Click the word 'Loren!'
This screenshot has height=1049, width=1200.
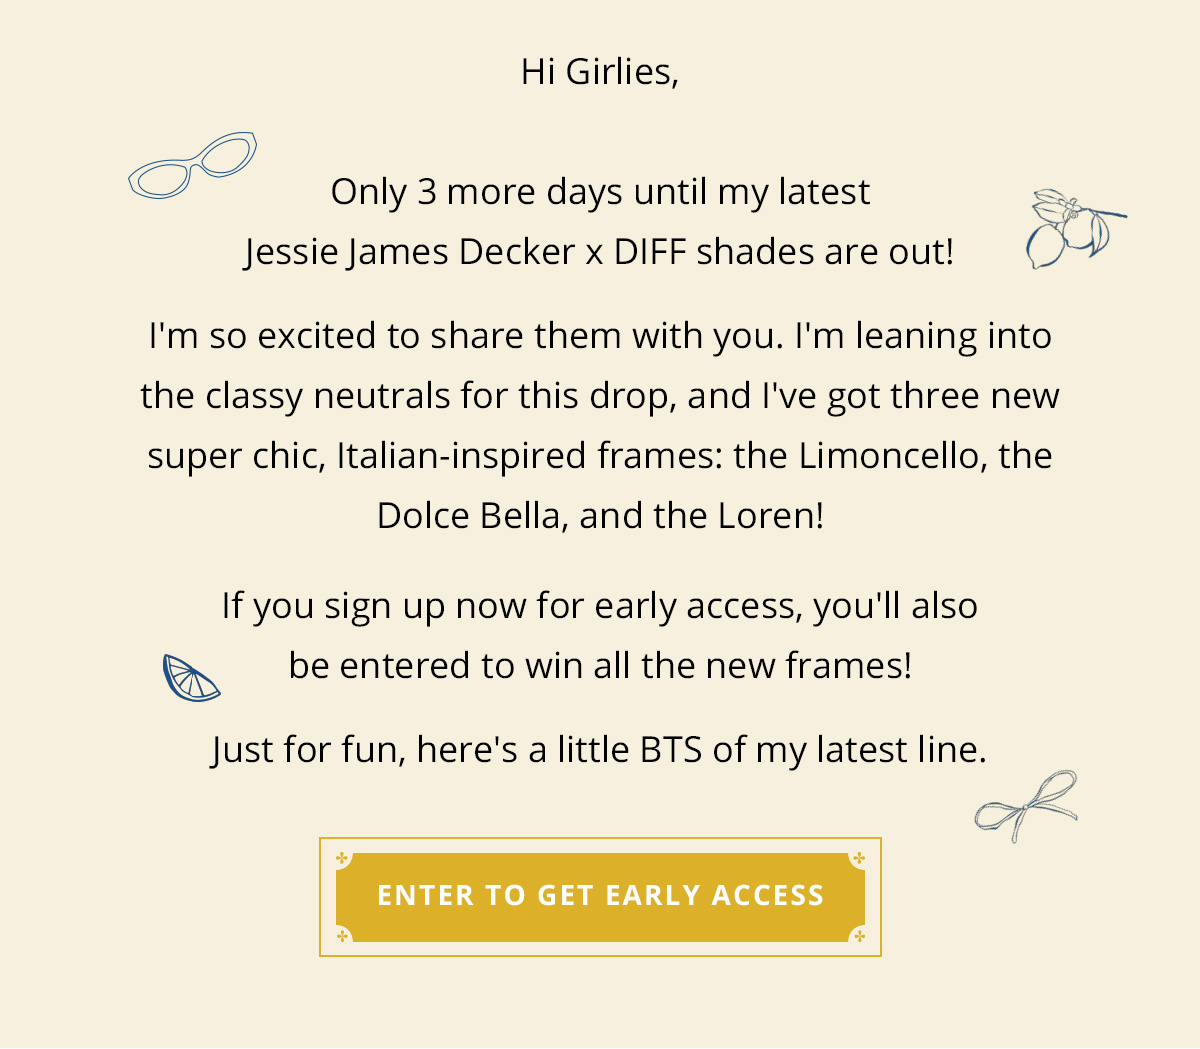[x=771, y=516]
